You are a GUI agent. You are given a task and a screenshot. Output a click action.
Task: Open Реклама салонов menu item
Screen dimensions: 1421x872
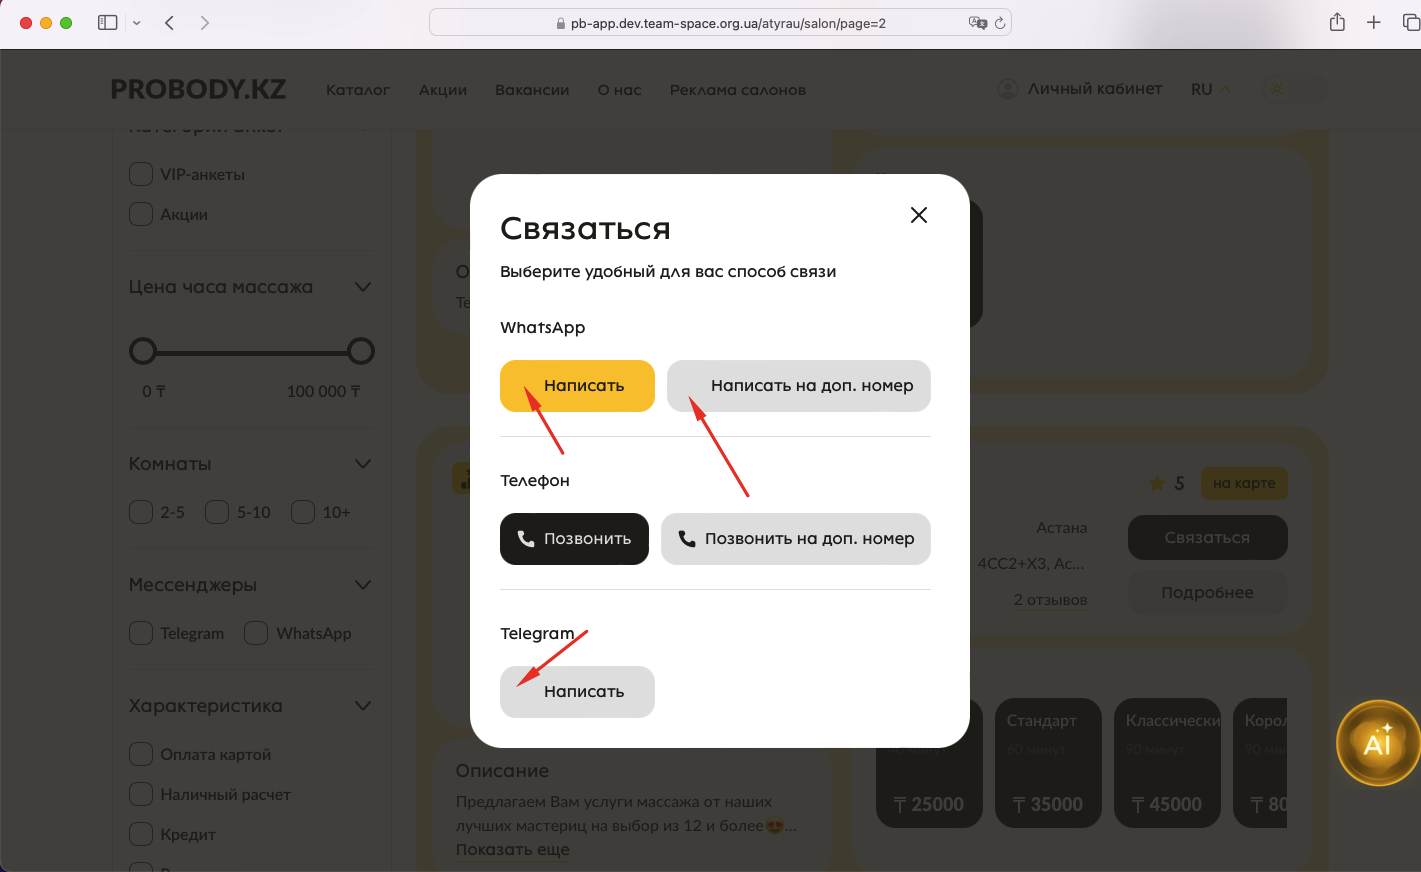coord(738,90)
